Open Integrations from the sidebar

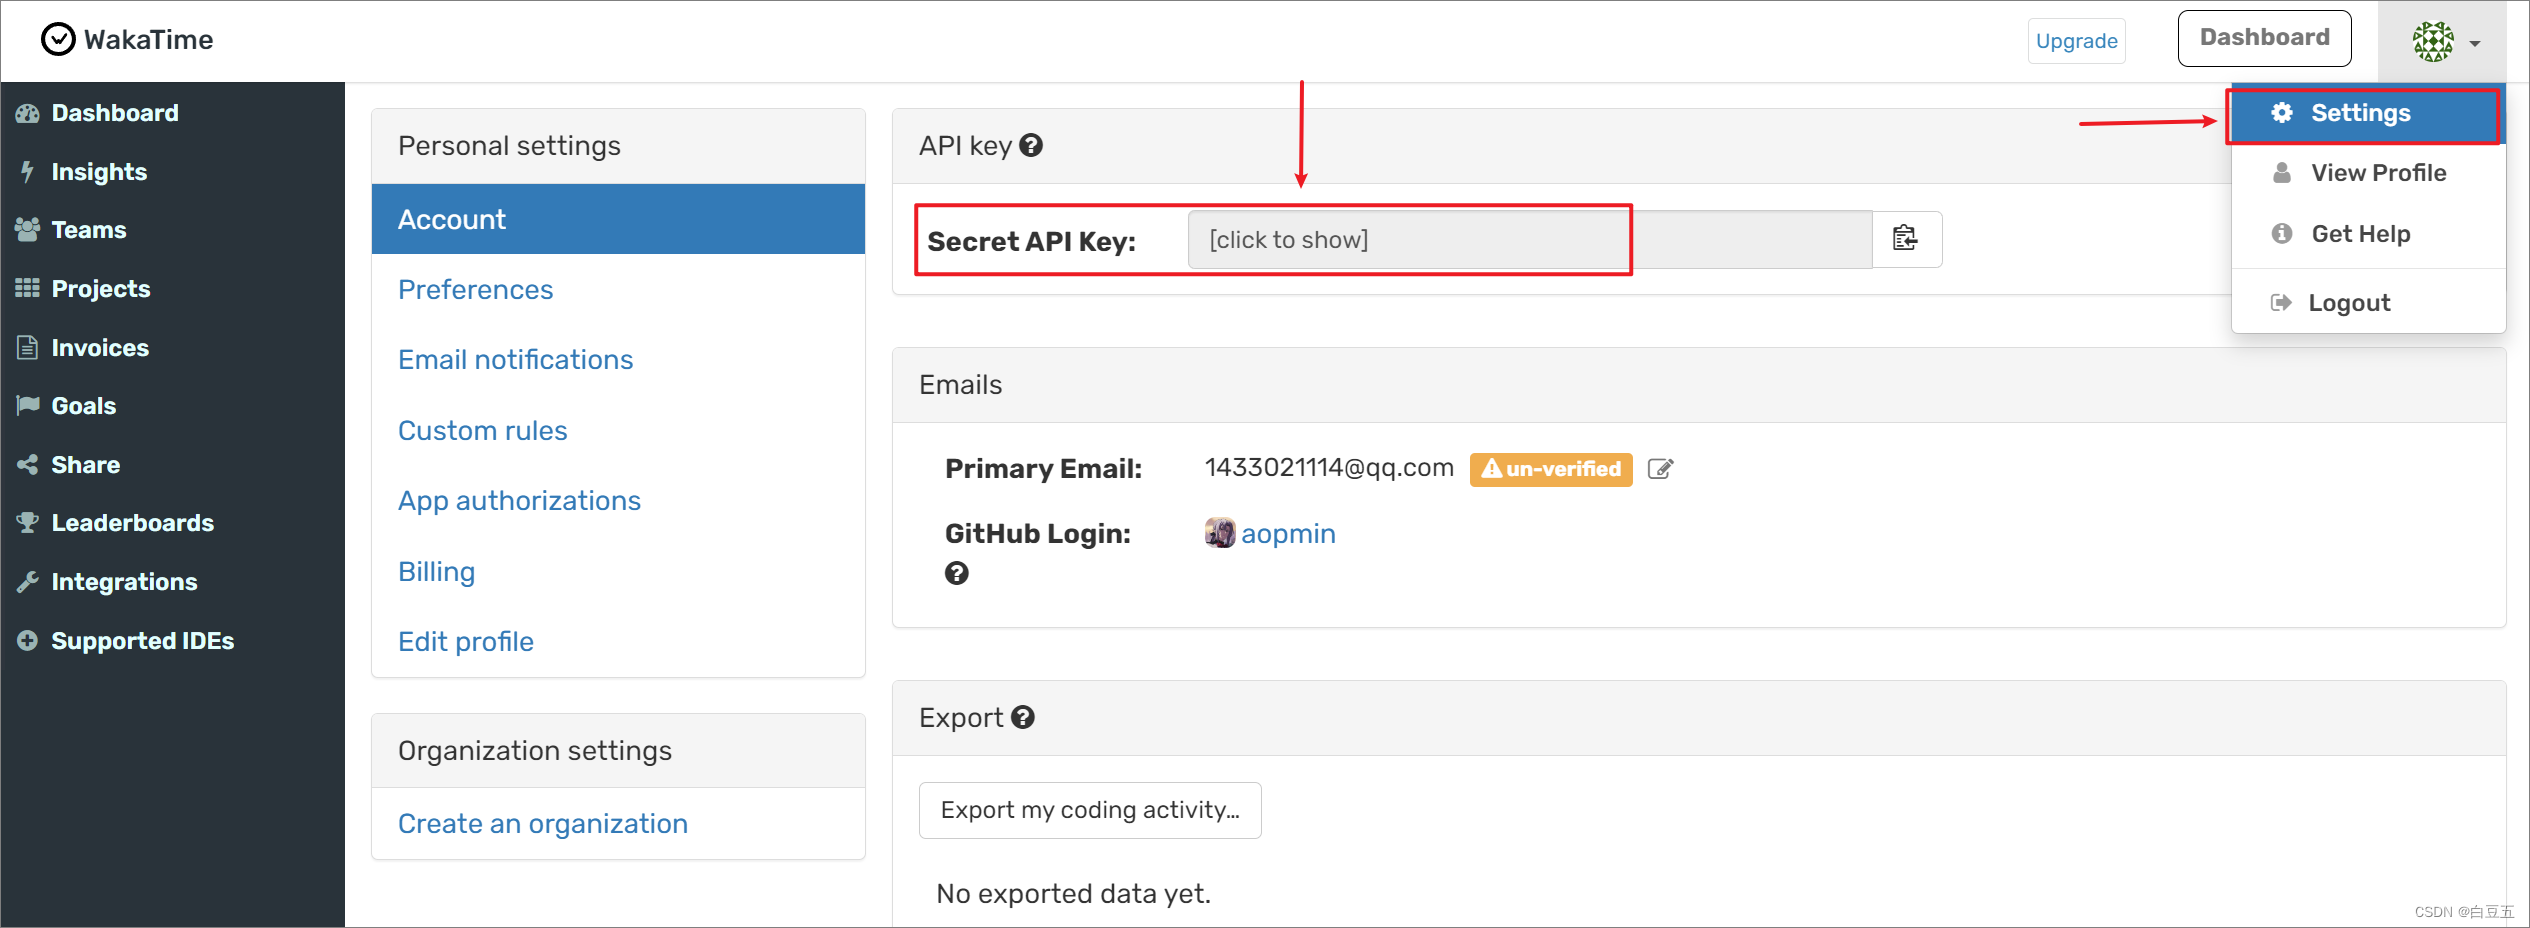coord(124,582)
